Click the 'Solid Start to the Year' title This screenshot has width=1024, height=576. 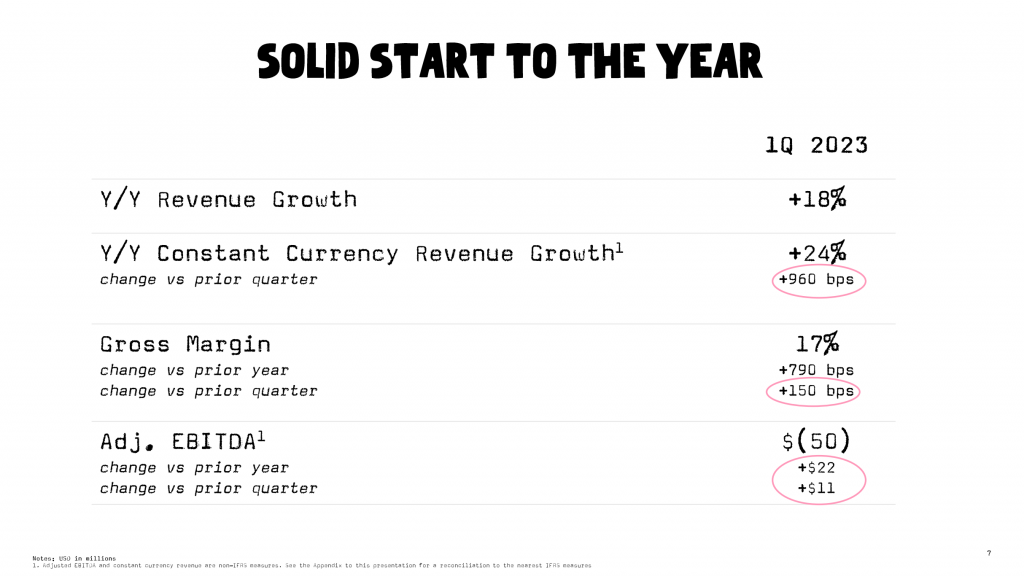[510, 62]
